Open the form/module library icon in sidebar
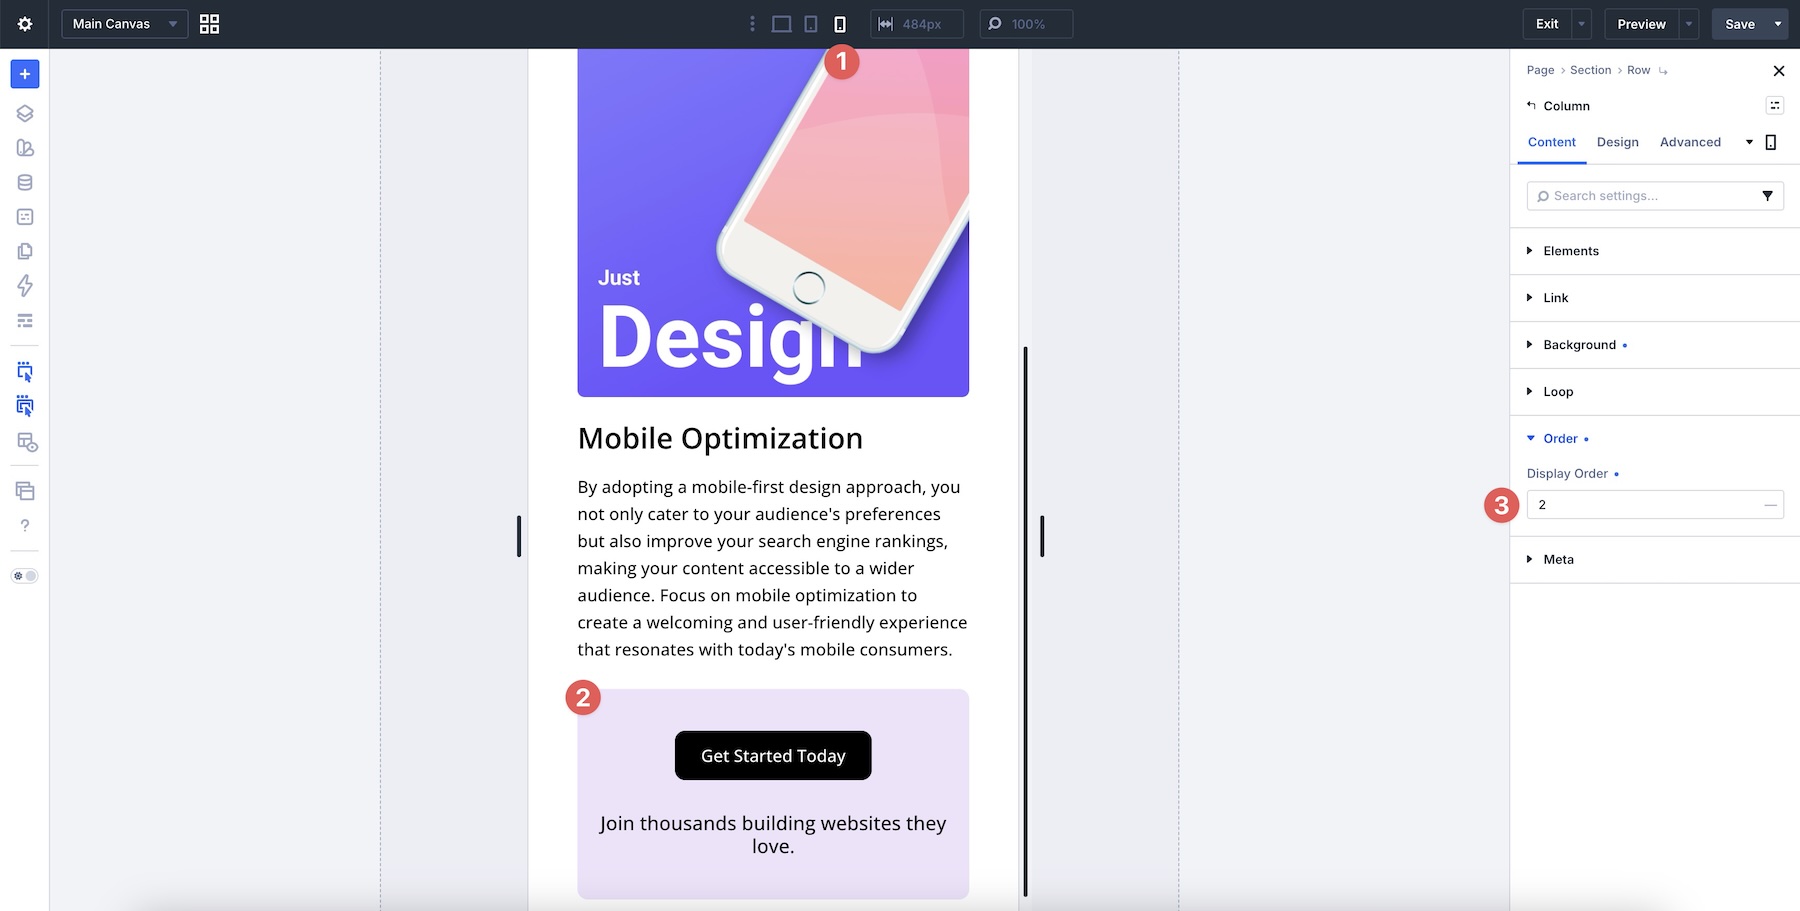 [x=25, y=217]
